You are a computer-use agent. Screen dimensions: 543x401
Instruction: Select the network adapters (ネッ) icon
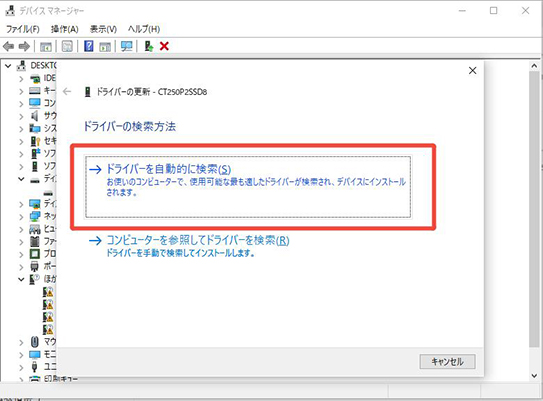point(35,216)
